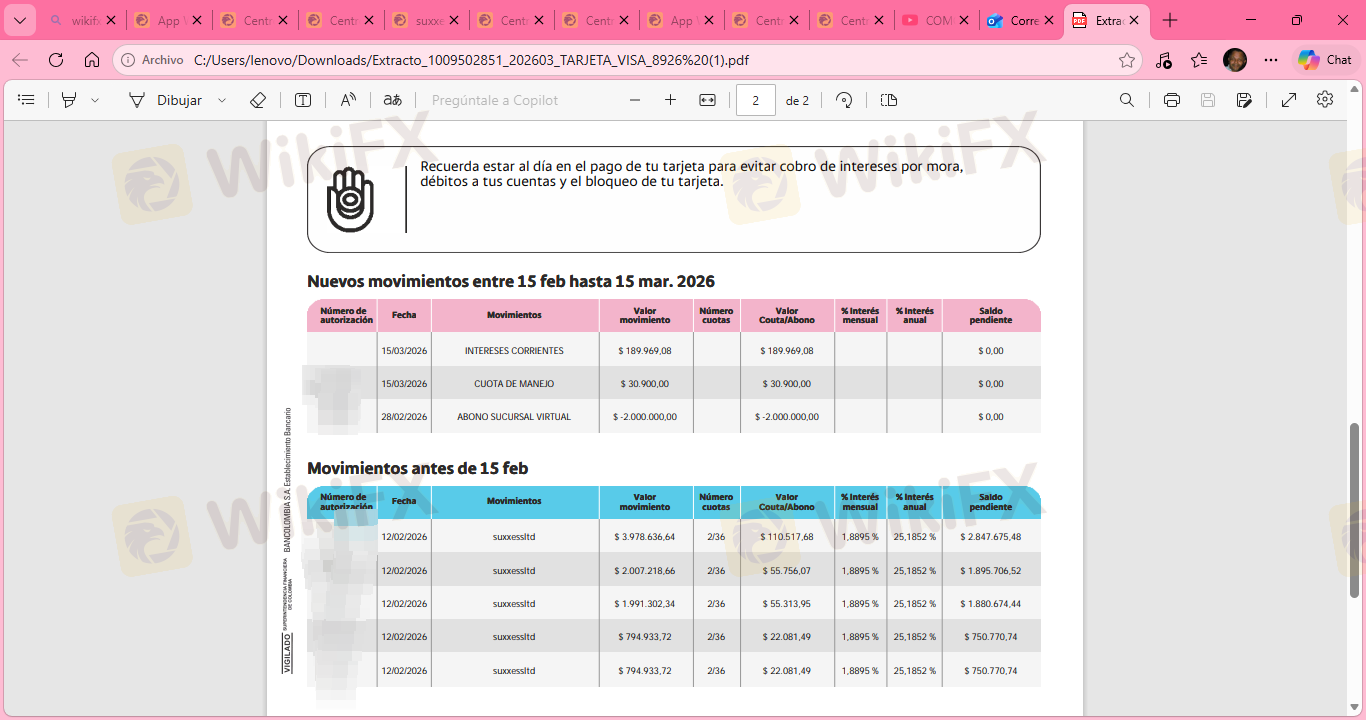This screenshot has height=720, width=1366.
Task: Click the $ 30.900,00 Valor movimiento cell
Action: pos(645,384)
